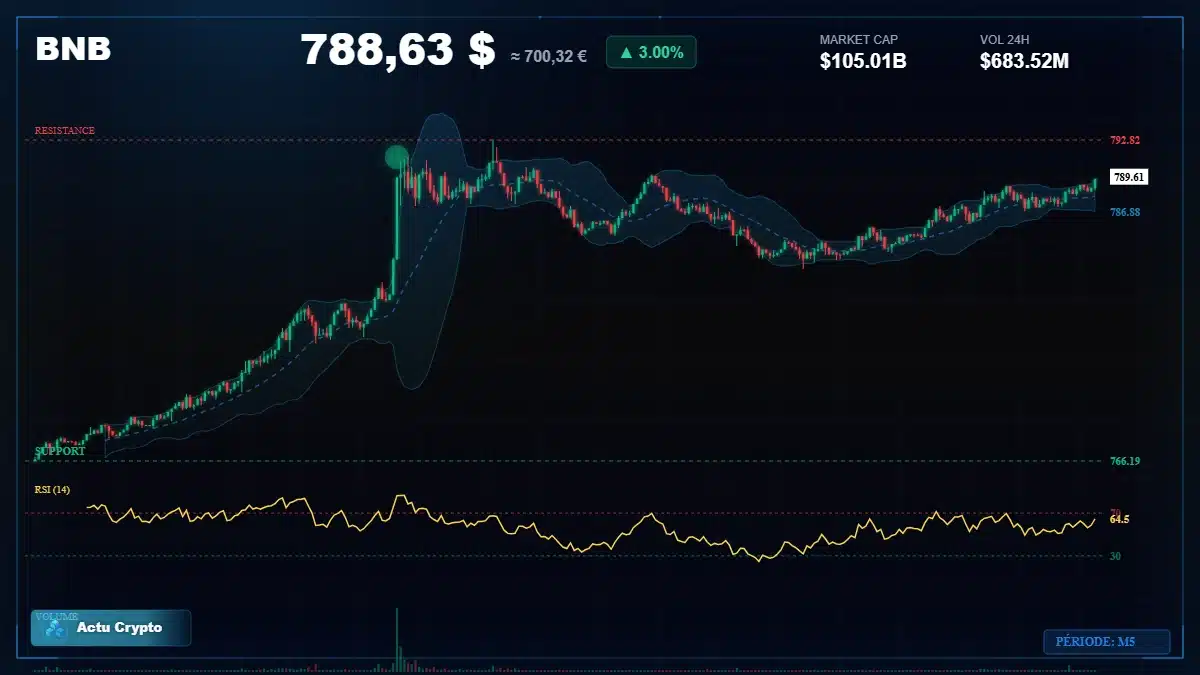Click the Actu Crypto logo icon

pos(56,628)
